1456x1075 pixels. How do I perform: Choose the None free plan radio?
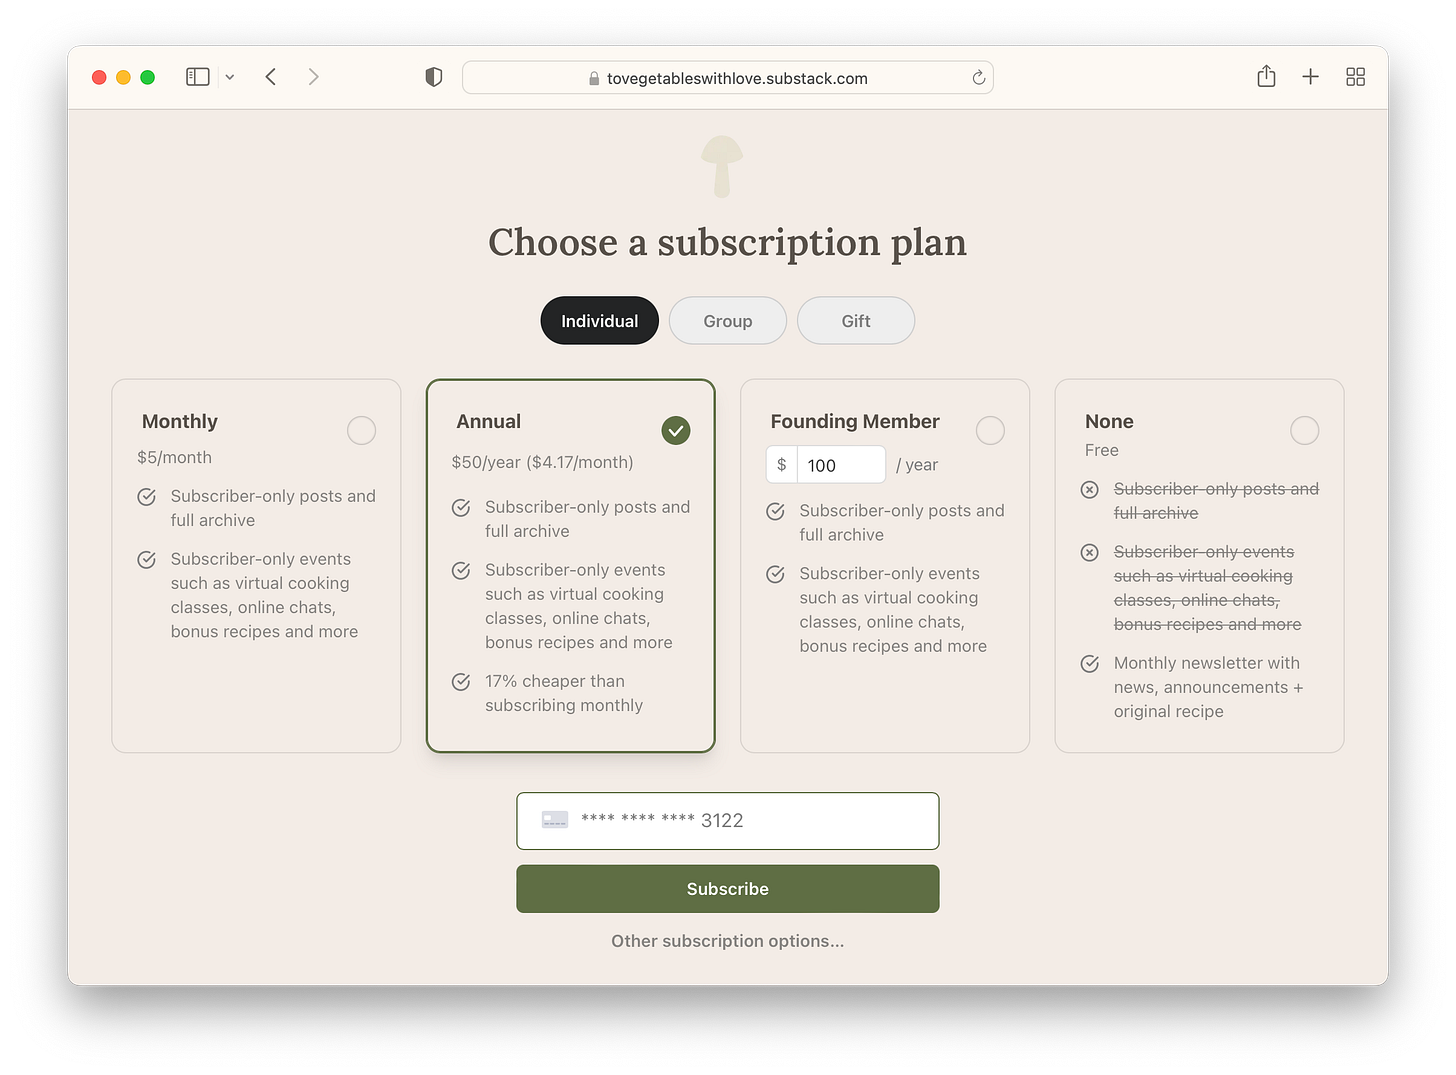tap(1305, 431)
